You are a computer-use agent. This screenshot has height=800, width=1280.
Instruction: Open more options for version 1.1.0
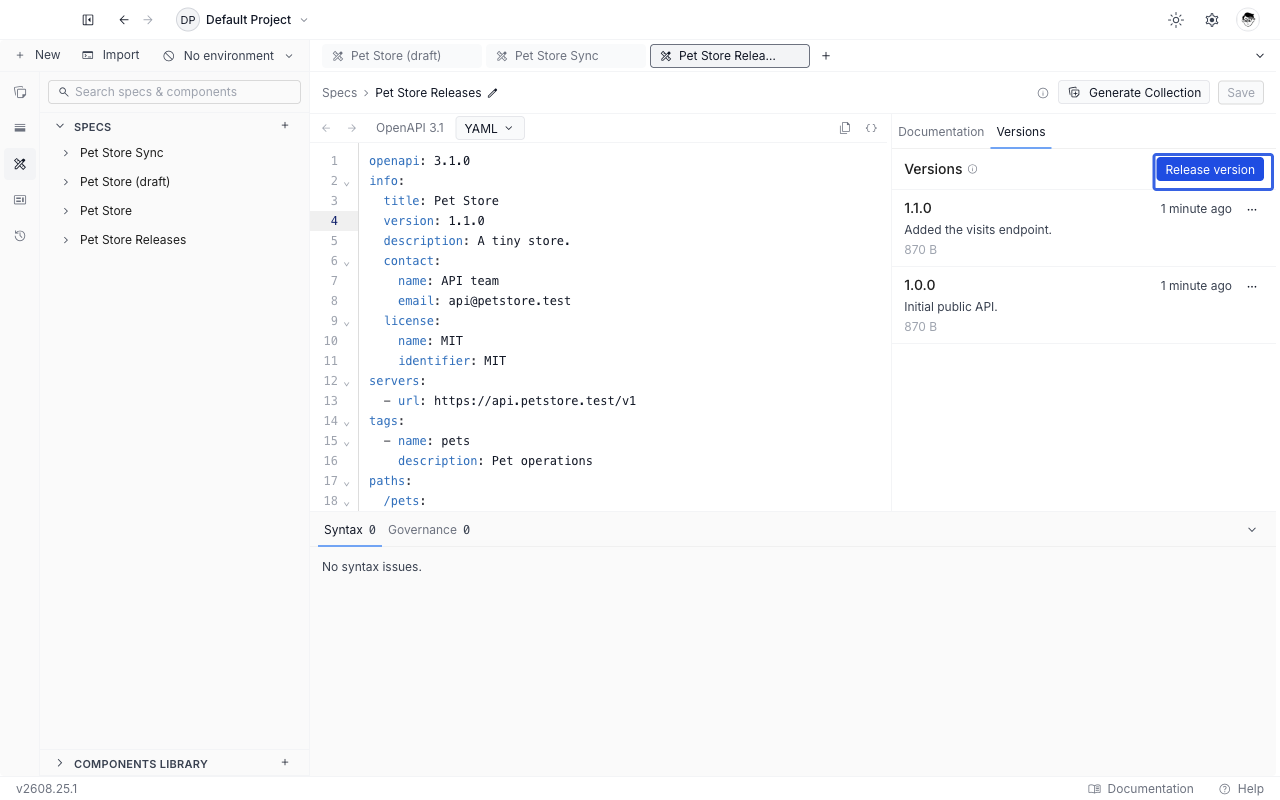pyautogui.click(x=1252, y=209)
